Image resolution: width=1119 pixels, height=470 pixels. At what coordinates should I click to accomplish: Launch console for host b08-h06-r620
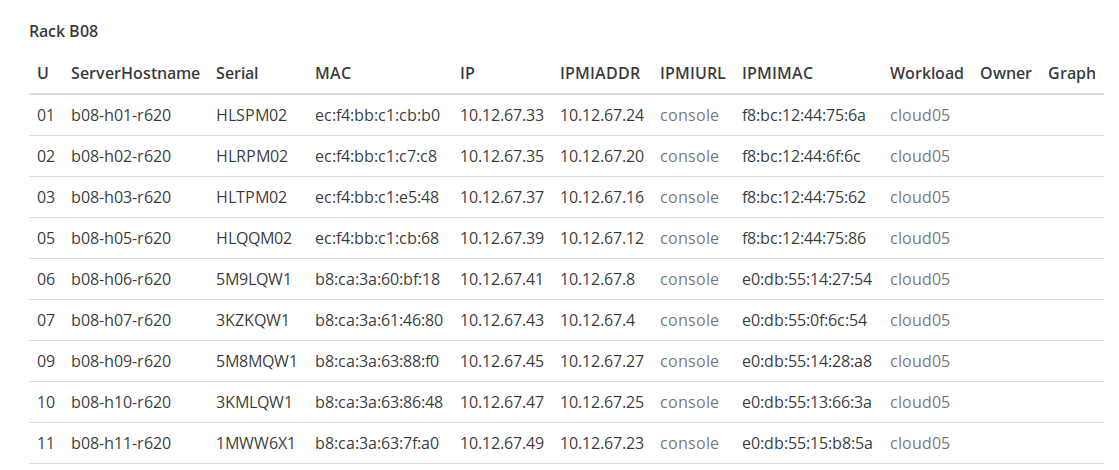[689, 279]
